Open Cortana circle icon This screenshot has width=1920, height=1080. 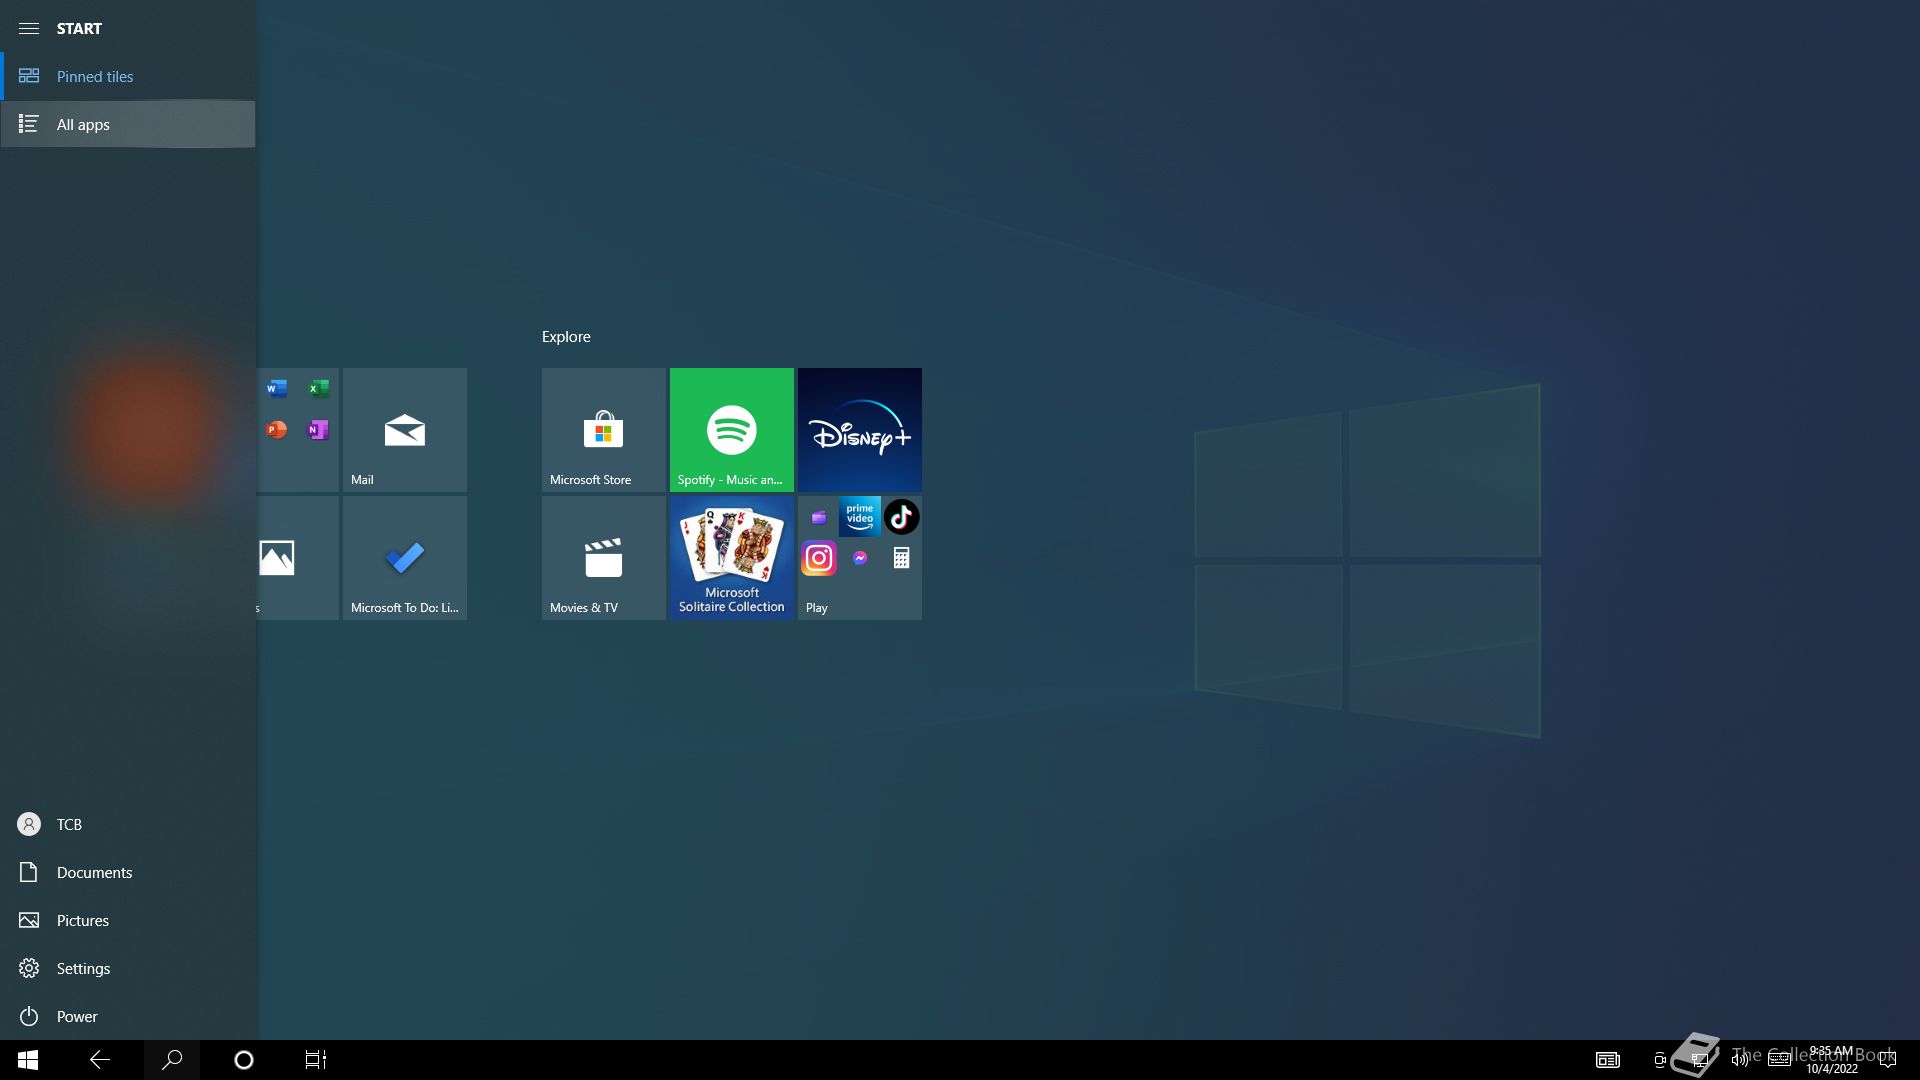[x=244, y=1060]
